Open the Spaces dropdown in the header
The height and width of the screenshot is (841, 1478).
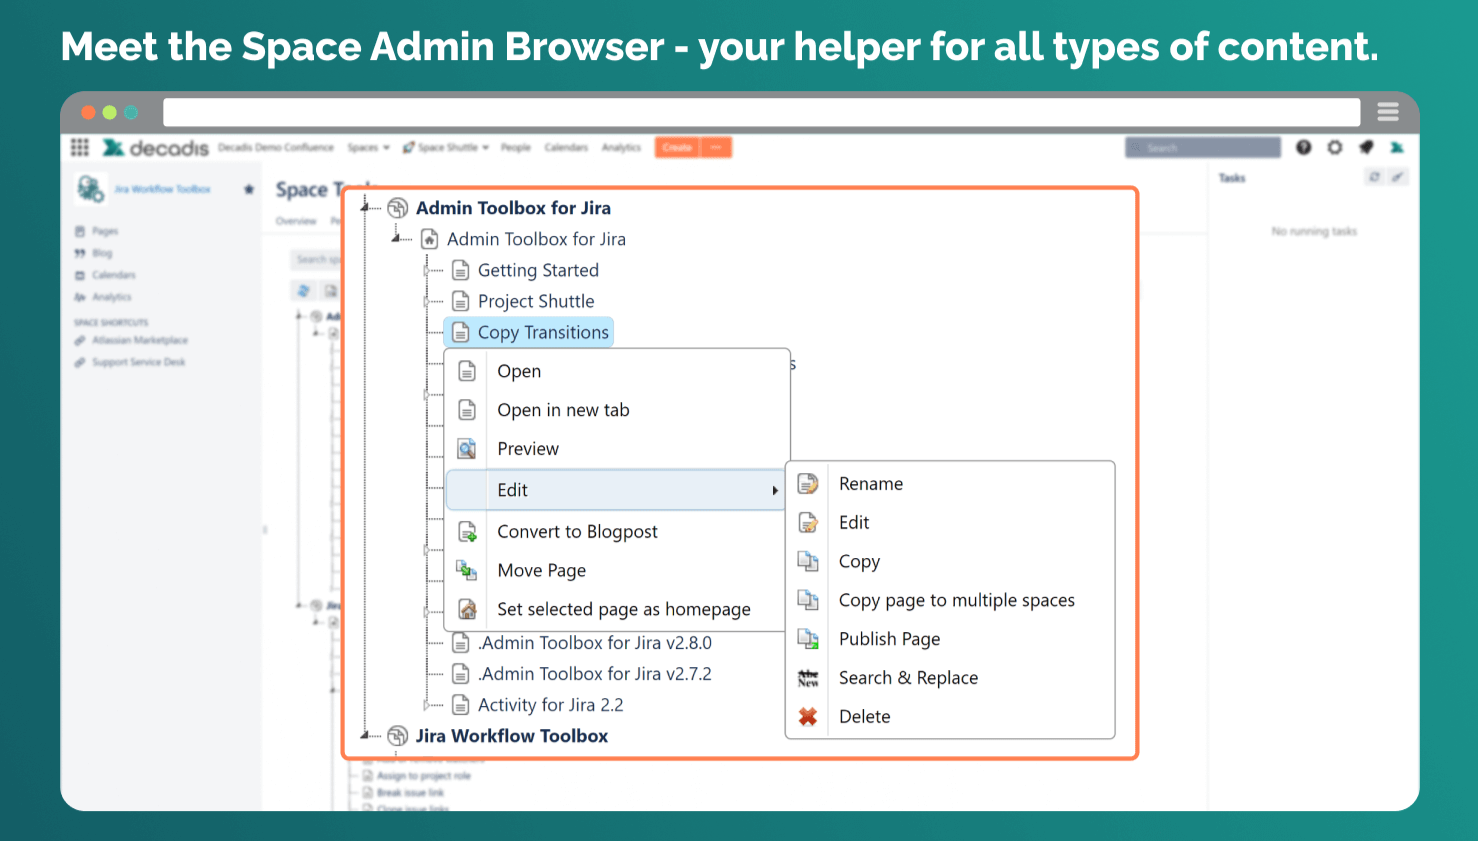pos(368,148)
